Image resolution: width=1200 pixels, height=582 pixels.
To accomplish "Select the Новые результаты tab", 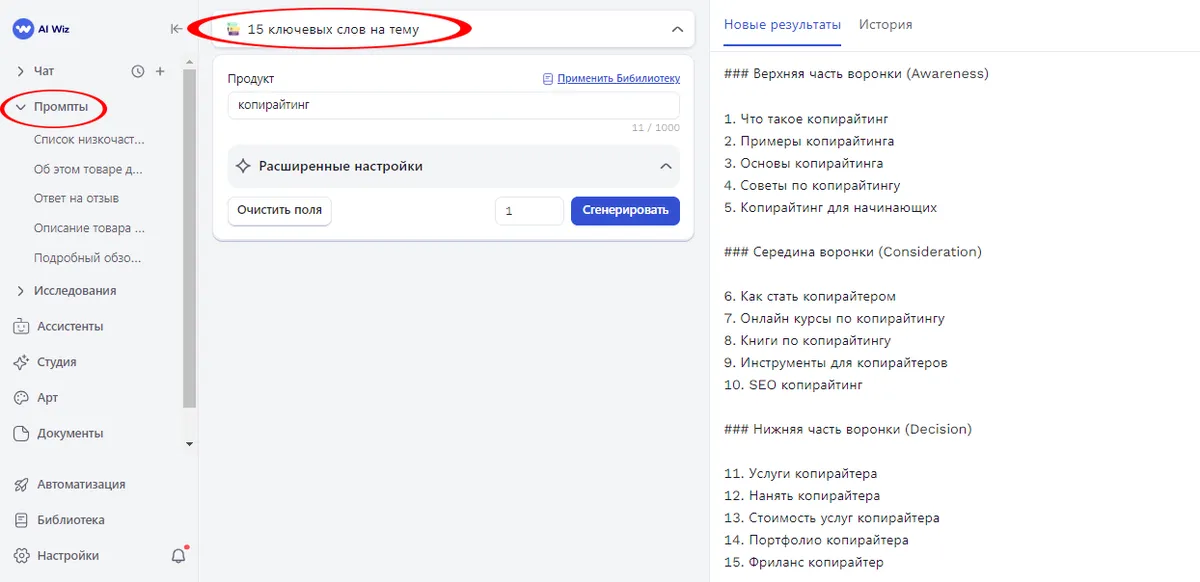I will (x=782, y=24).
